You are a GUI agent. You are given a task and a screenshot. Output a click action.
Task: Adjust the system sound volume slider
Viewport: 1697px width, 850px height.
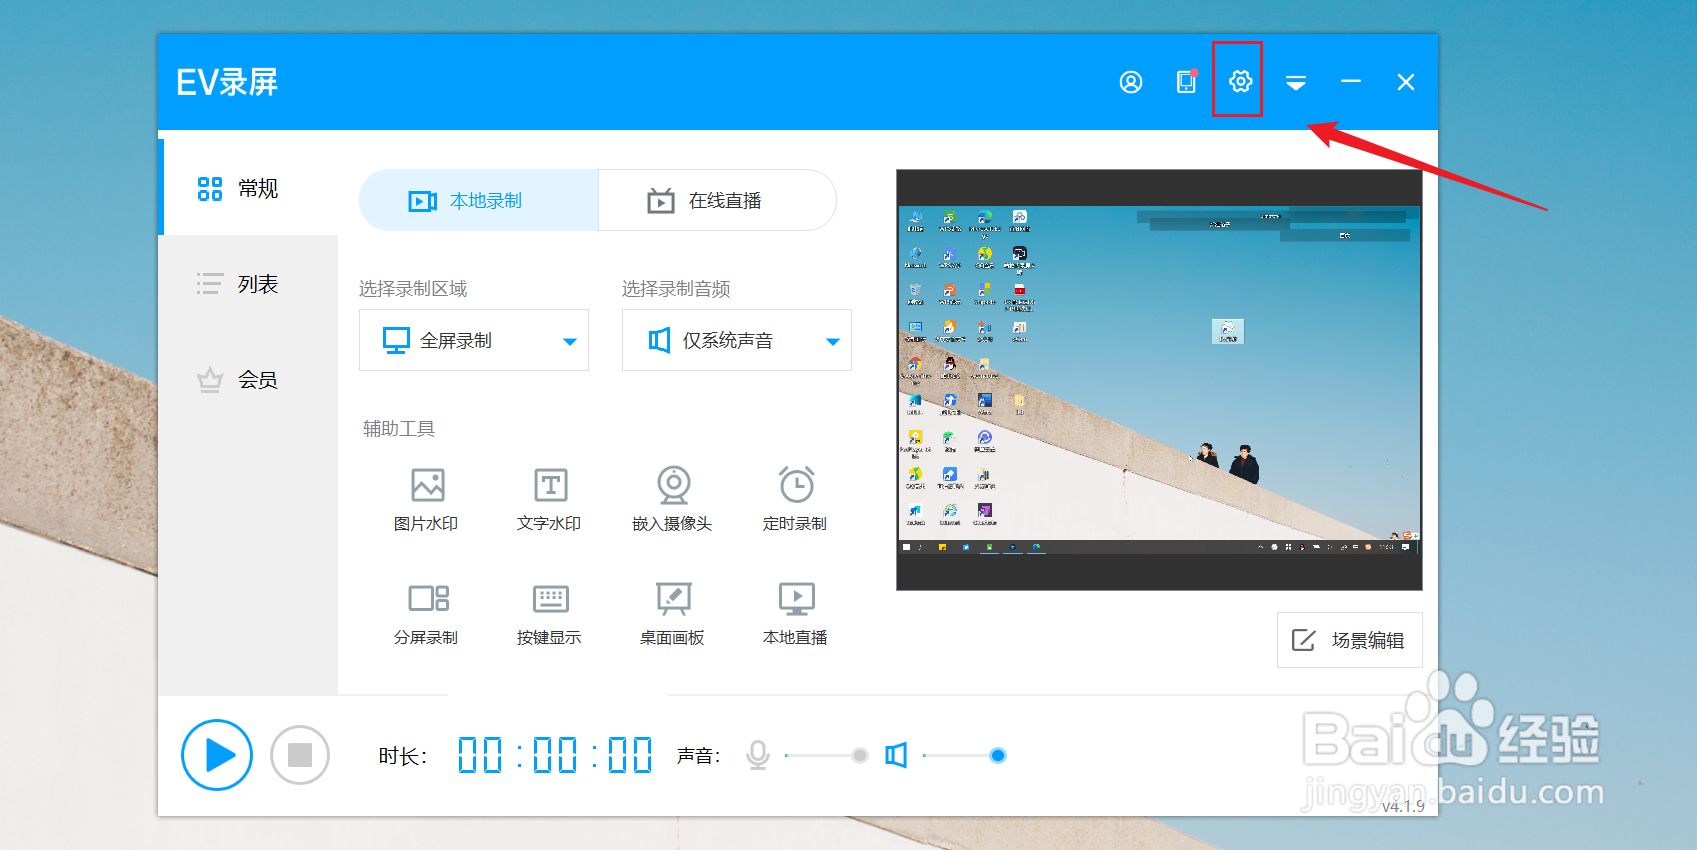(x=964, y=755)
